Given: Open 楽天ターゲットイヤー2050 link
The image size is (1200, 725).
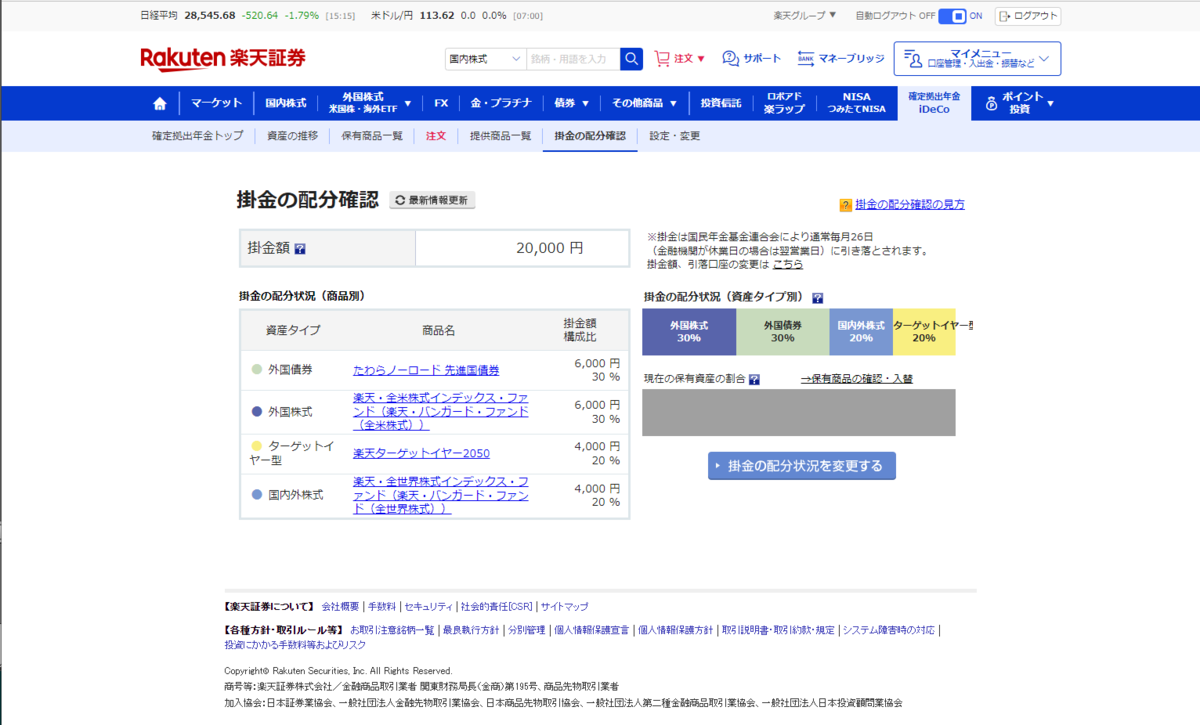Looking at the screenshot, I should pos(421,453).
